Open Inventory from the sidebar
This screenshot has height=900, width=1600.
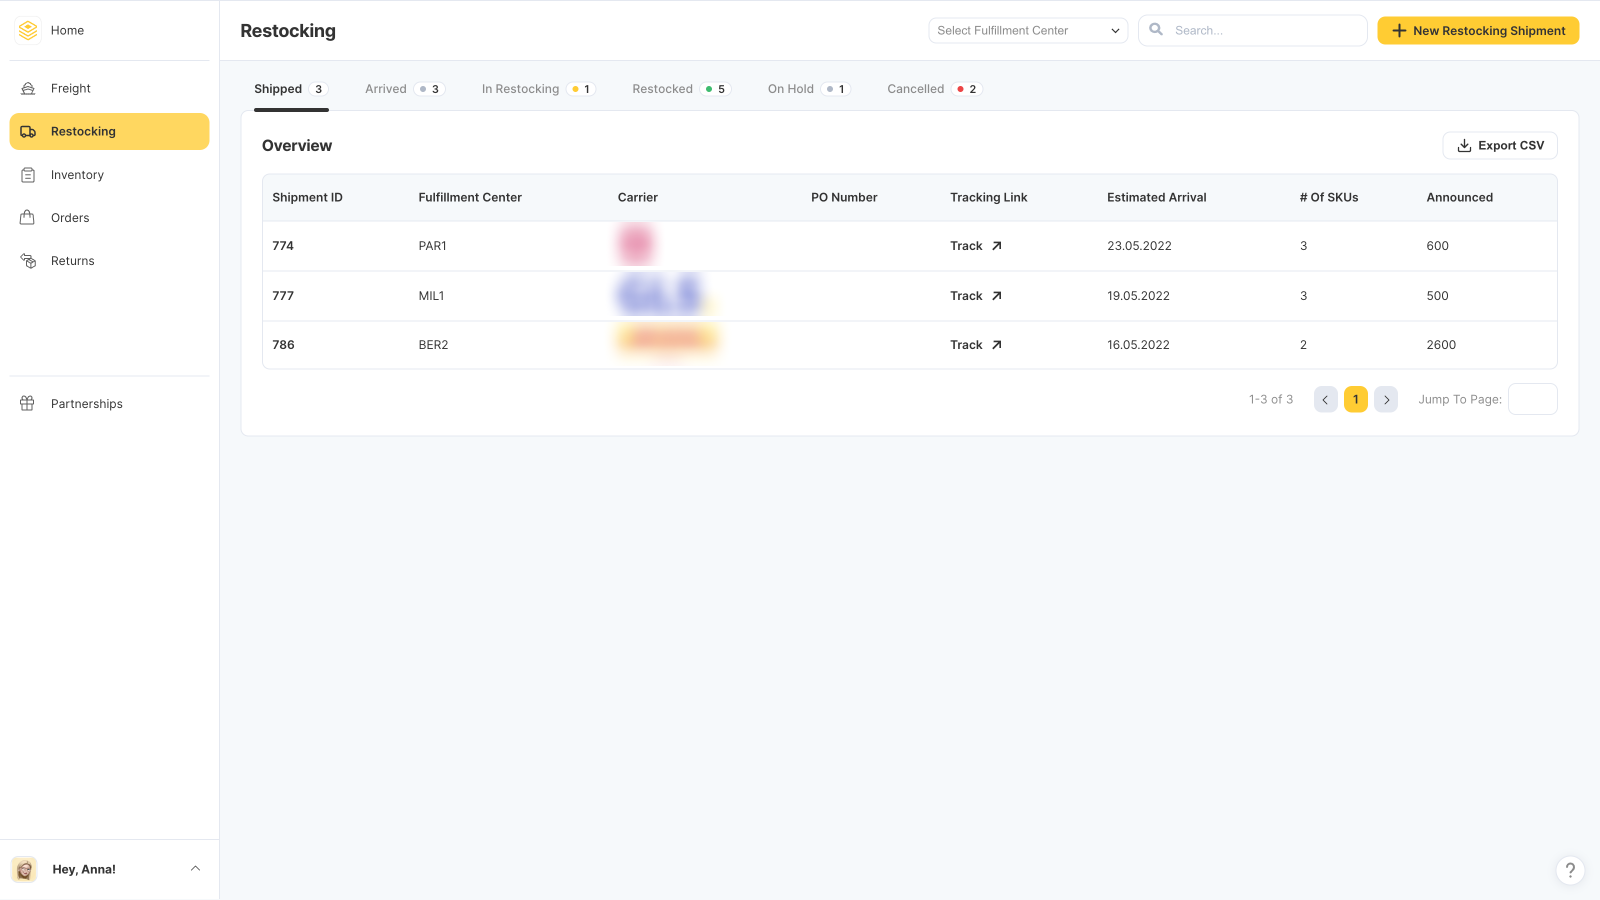pyautogui.click(x=29, y=174)
